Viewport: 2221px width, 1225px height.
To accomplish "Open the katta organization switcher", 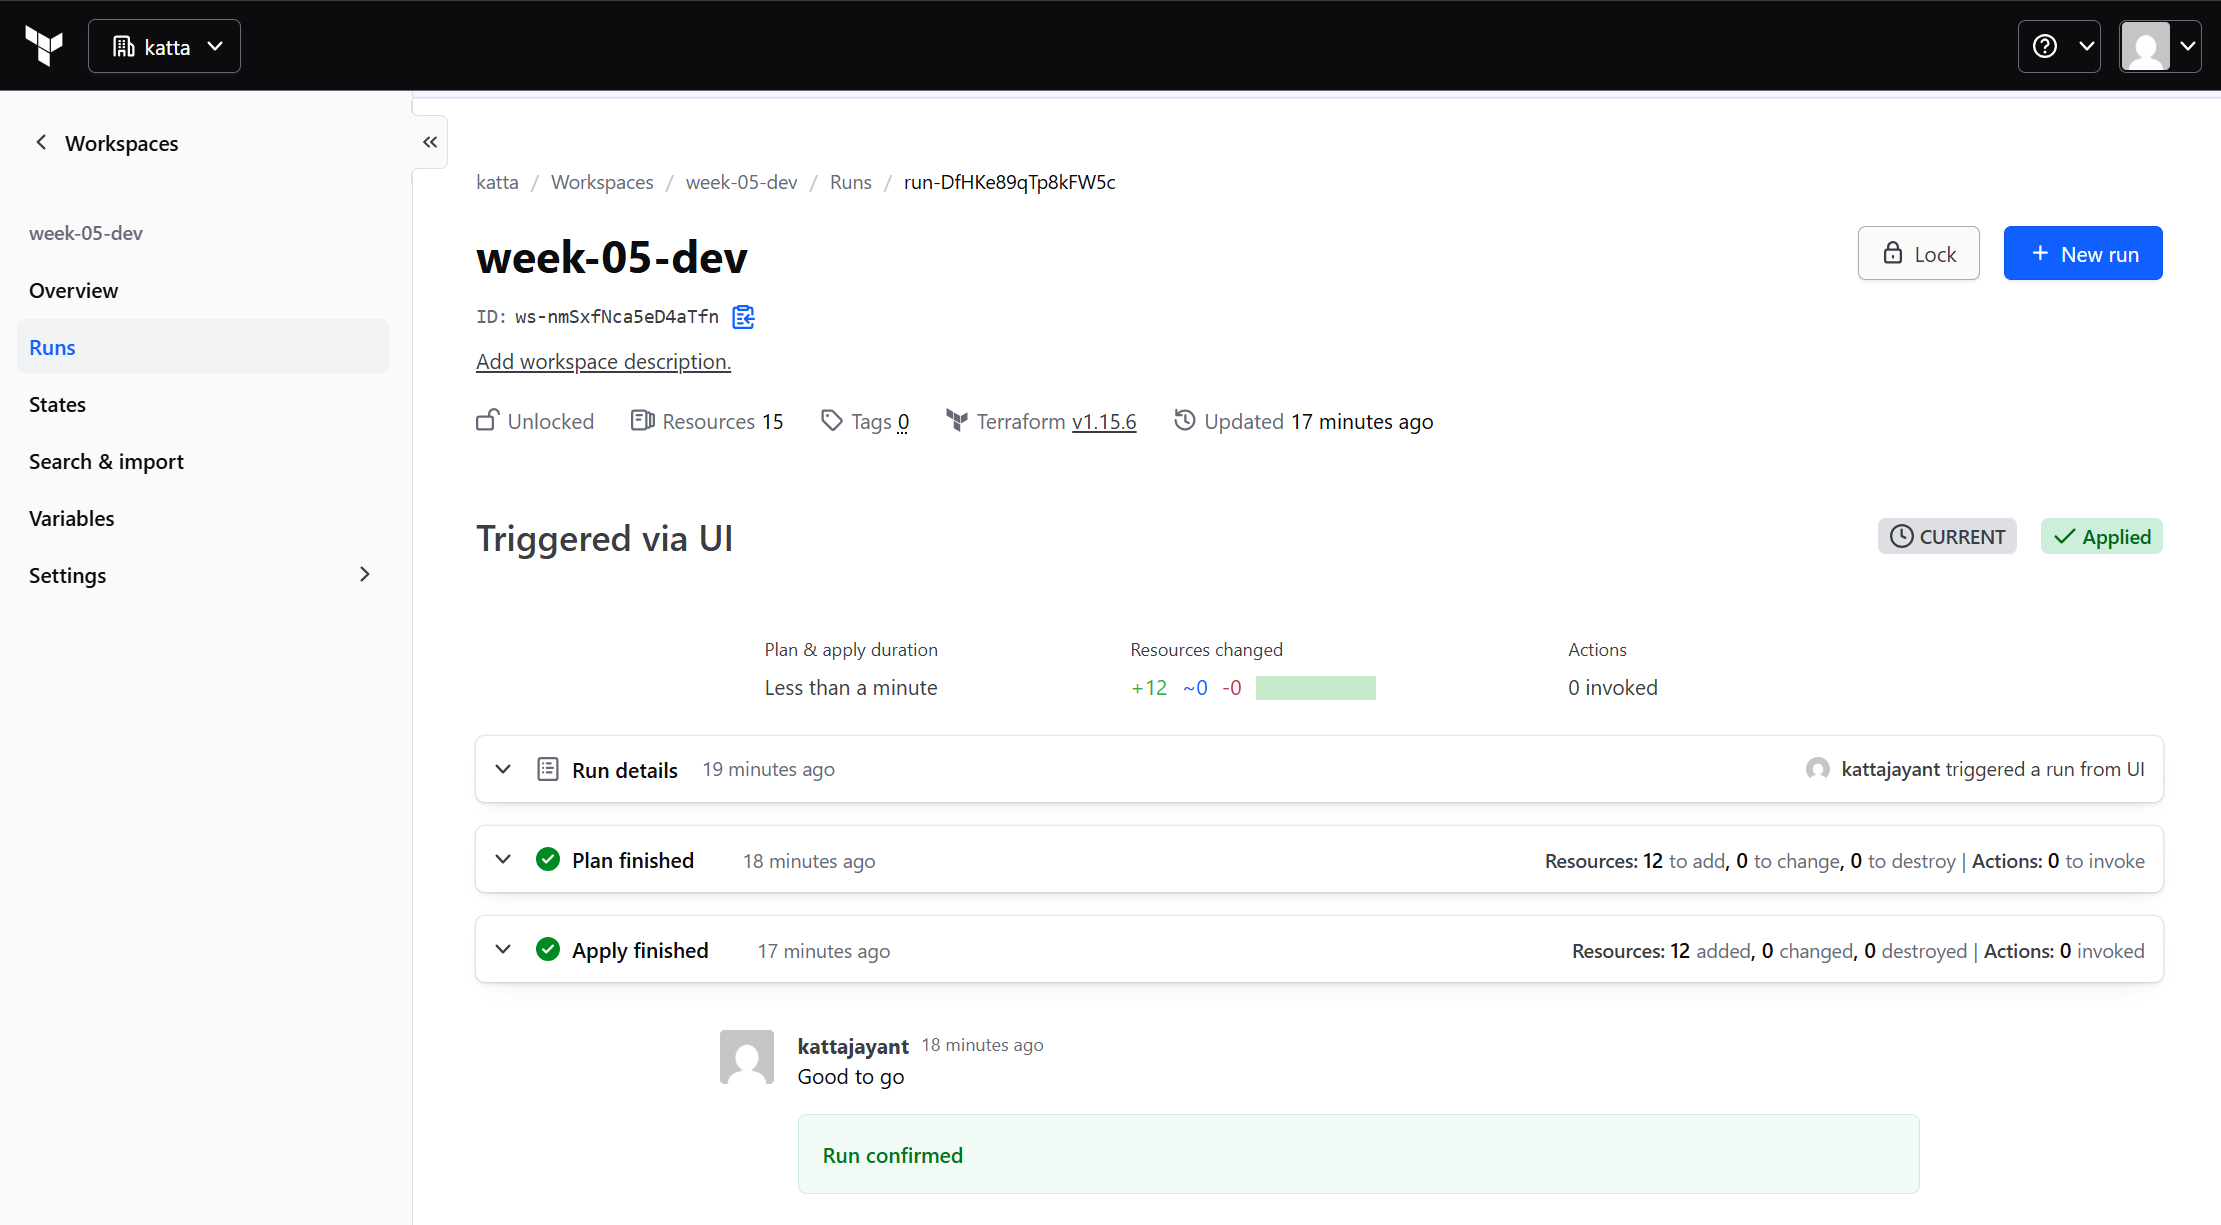I will 164,46.
